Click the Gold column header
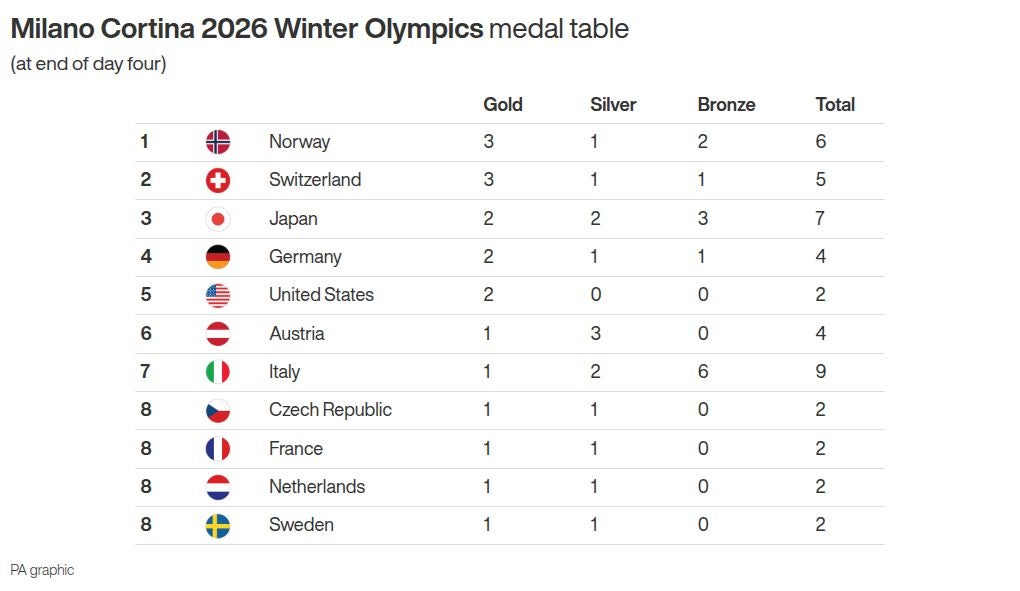1020x591 pixels. [503, 104]
